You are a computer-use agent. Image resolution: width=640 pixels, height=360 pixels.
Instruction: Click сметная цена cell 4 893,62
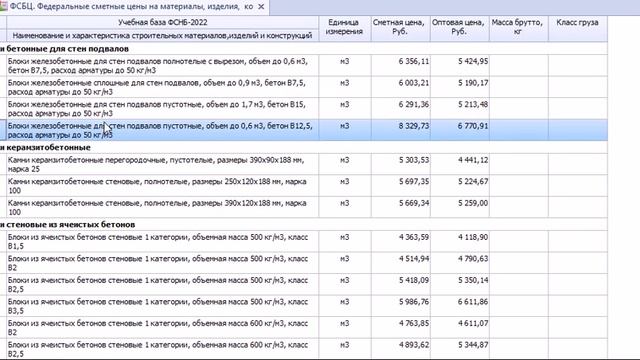tap(400, 349)
